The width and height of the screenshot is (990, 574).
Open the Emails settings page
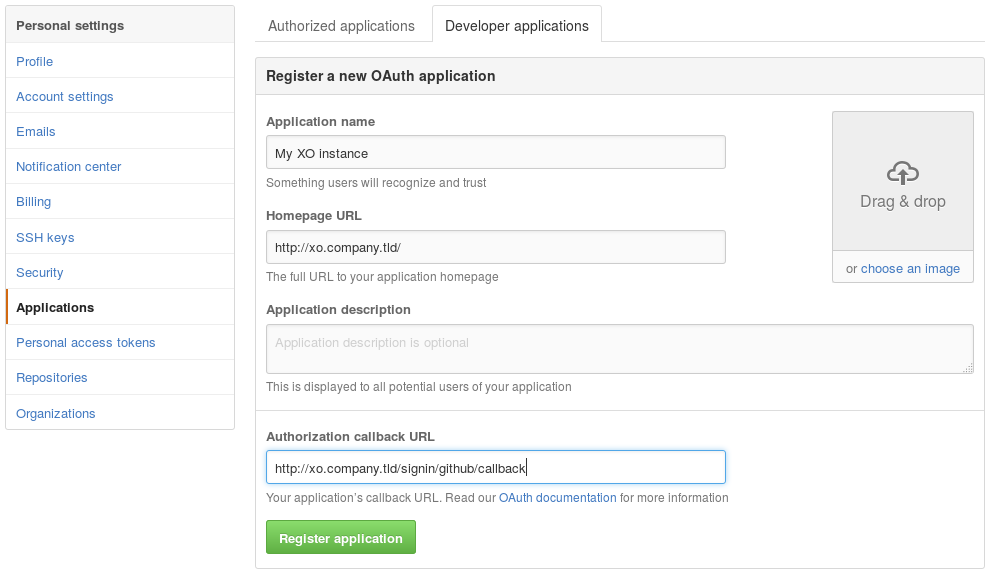[x=120, y=131]
